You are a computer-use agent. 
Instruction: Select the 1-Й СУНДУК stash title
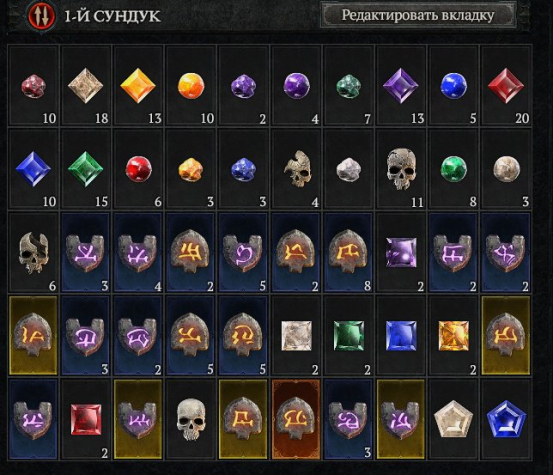point(113,16)
